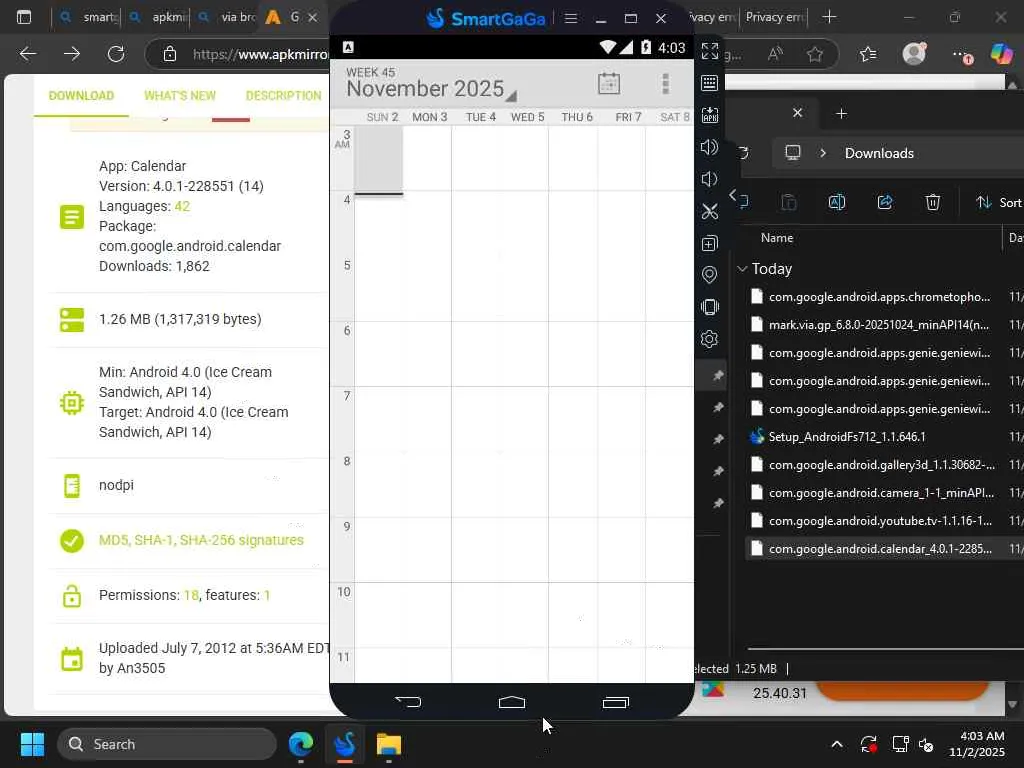Select the 'apkmi' browser tab
This screenshot has height=768, width=1024.
pyautogui.click(x=159, y=17)
